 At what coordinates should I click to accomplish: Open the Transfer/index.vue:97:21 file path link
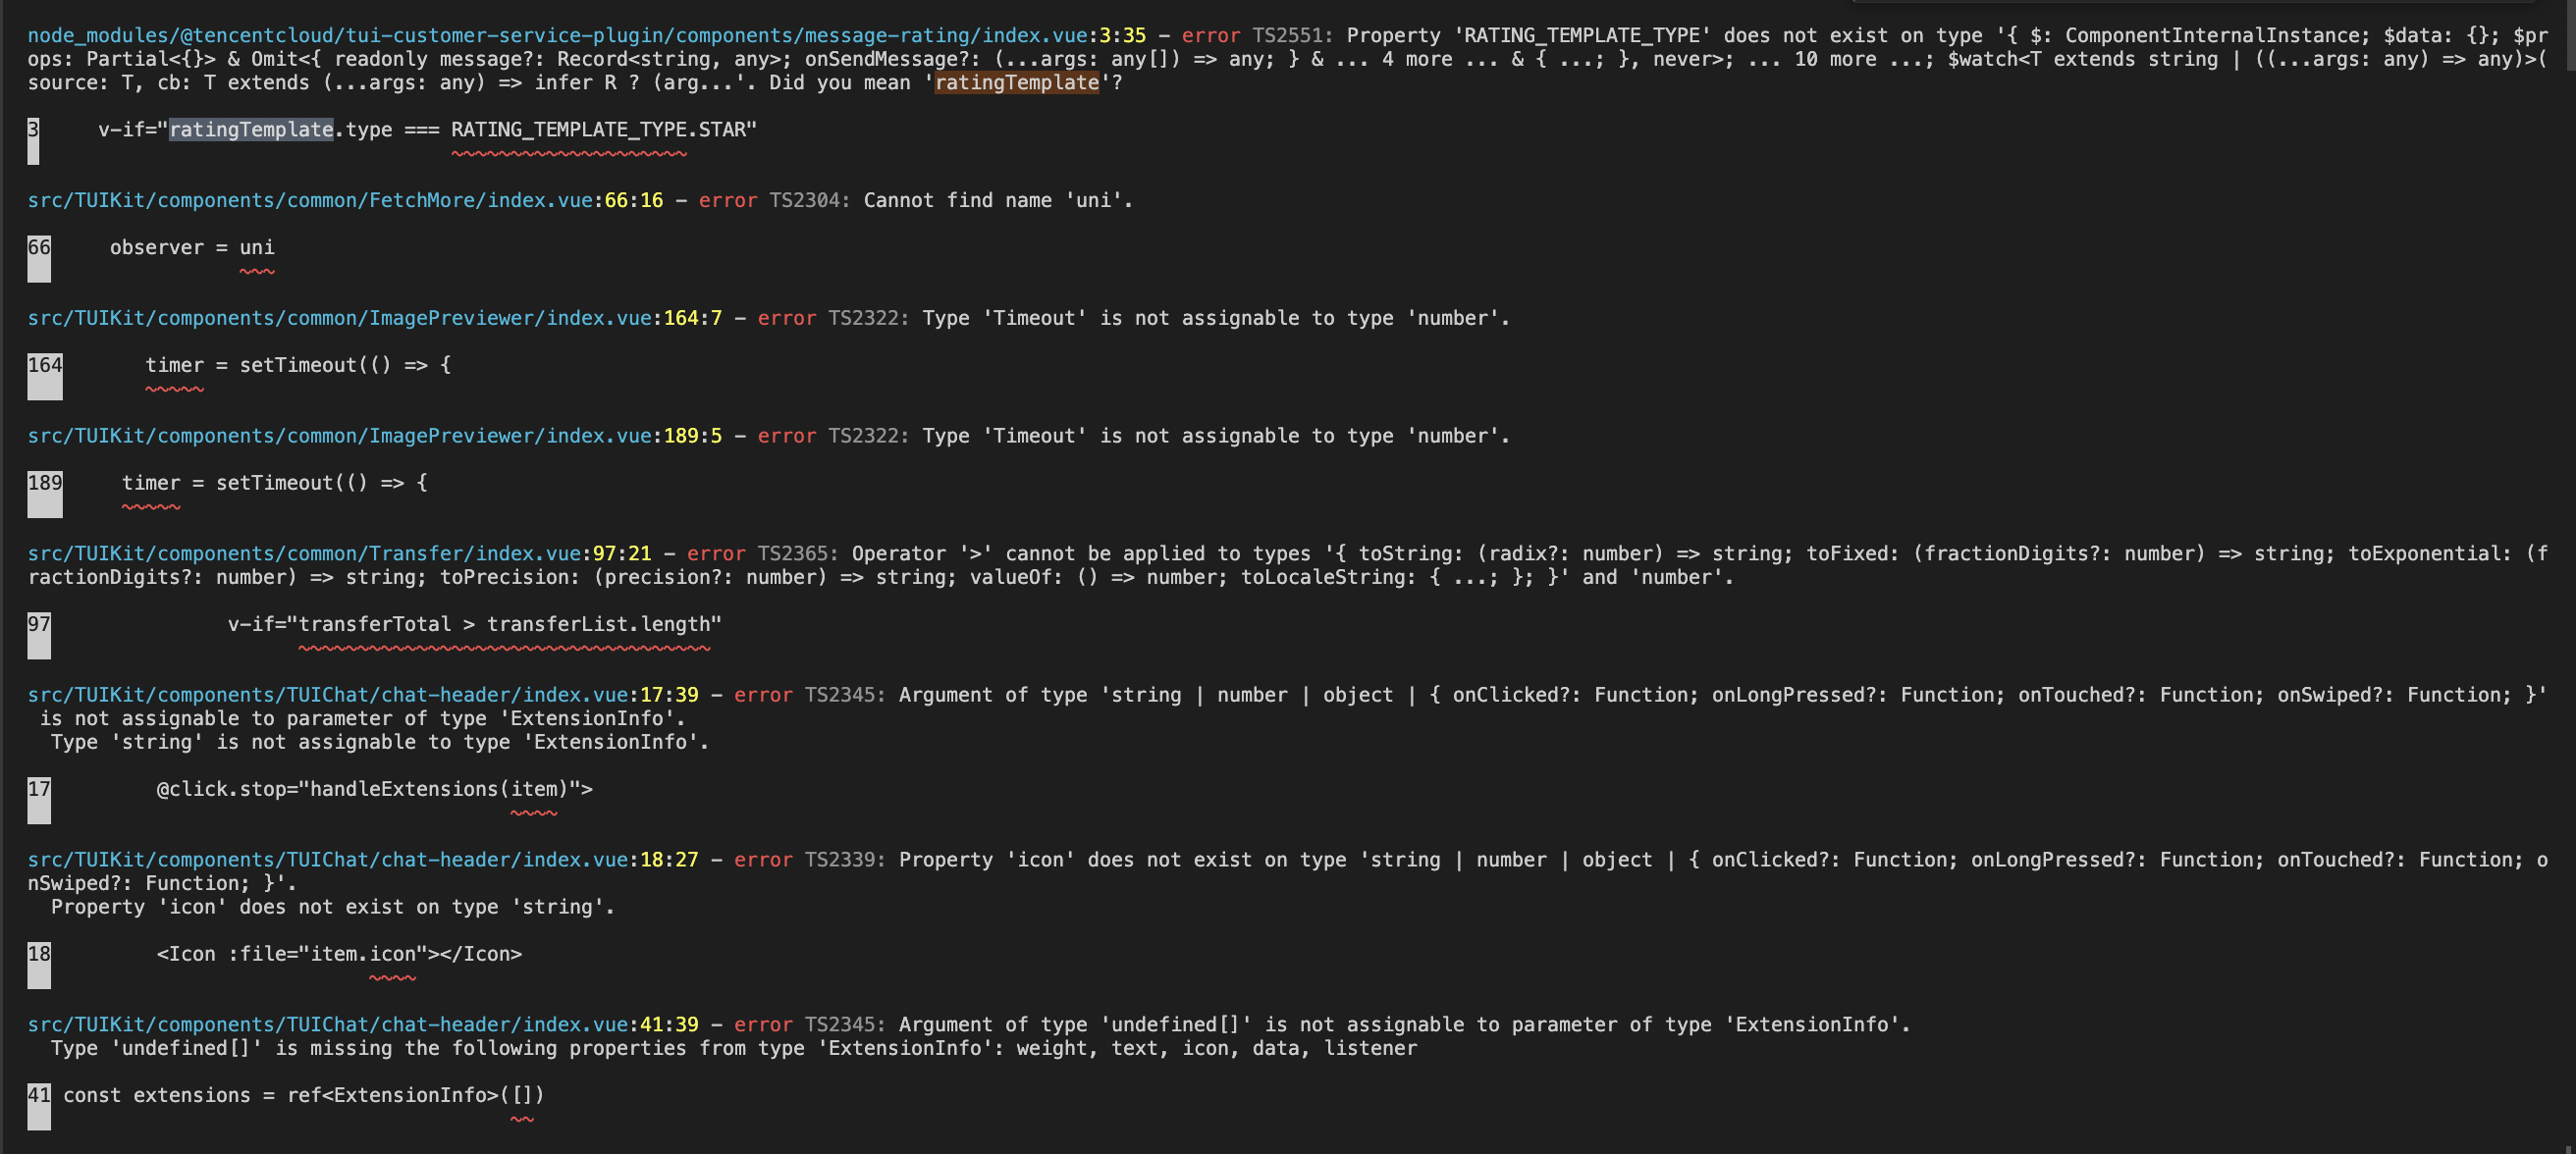pyautogui.click(x=339, y=553)
